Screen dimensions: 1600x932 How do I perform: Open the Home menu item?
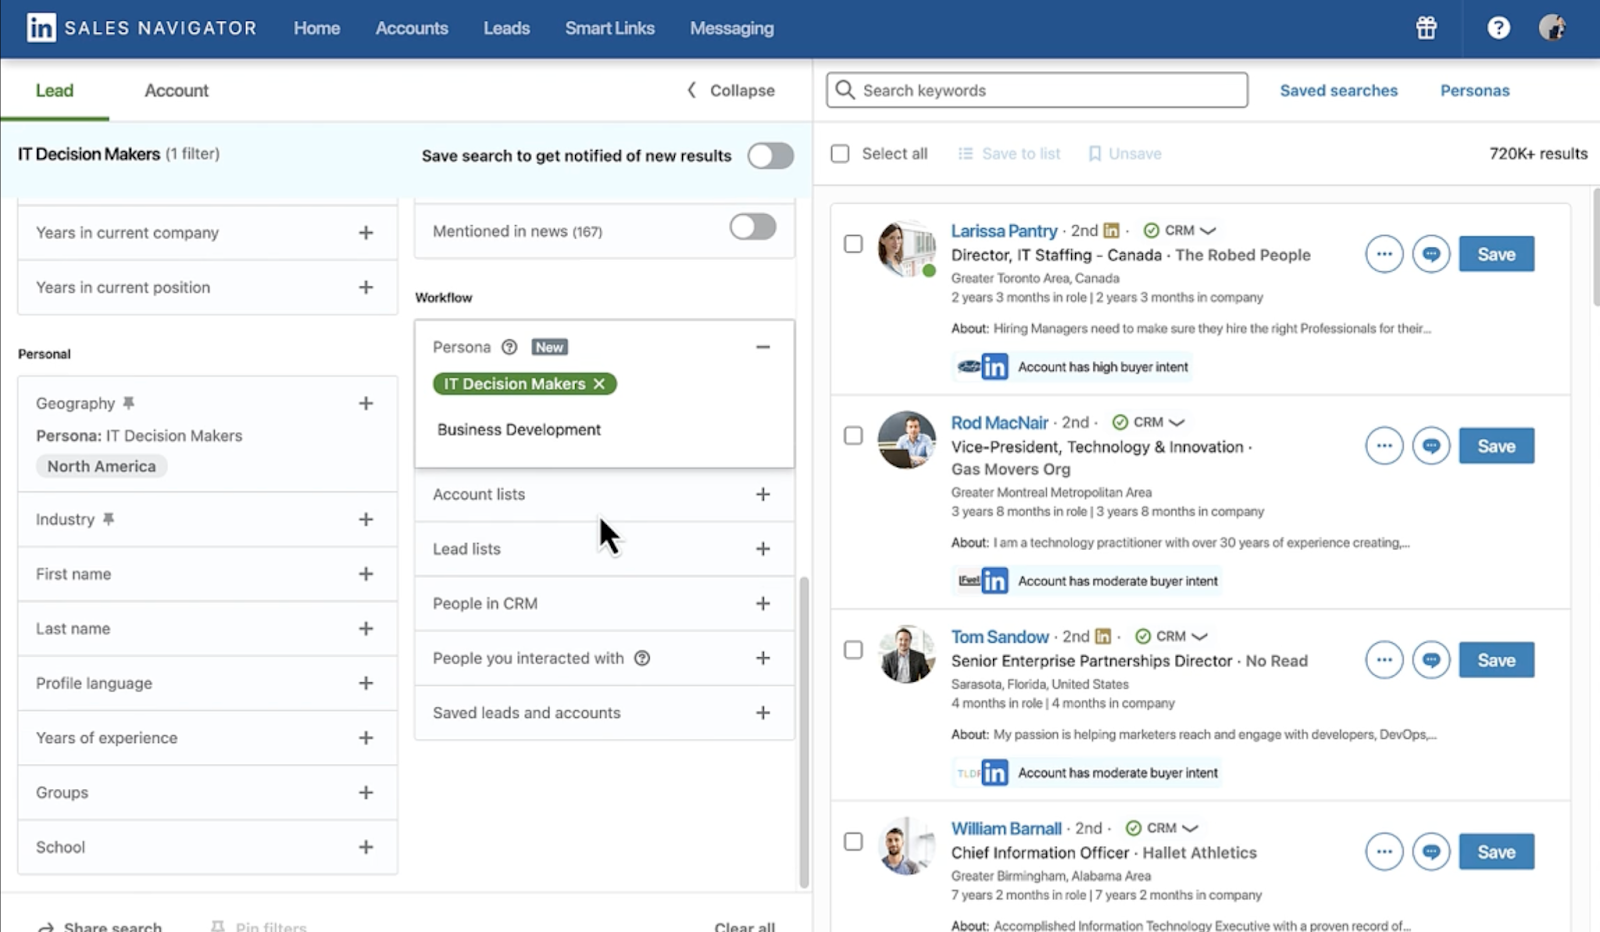pyautogui.click(x=317, y=28)
